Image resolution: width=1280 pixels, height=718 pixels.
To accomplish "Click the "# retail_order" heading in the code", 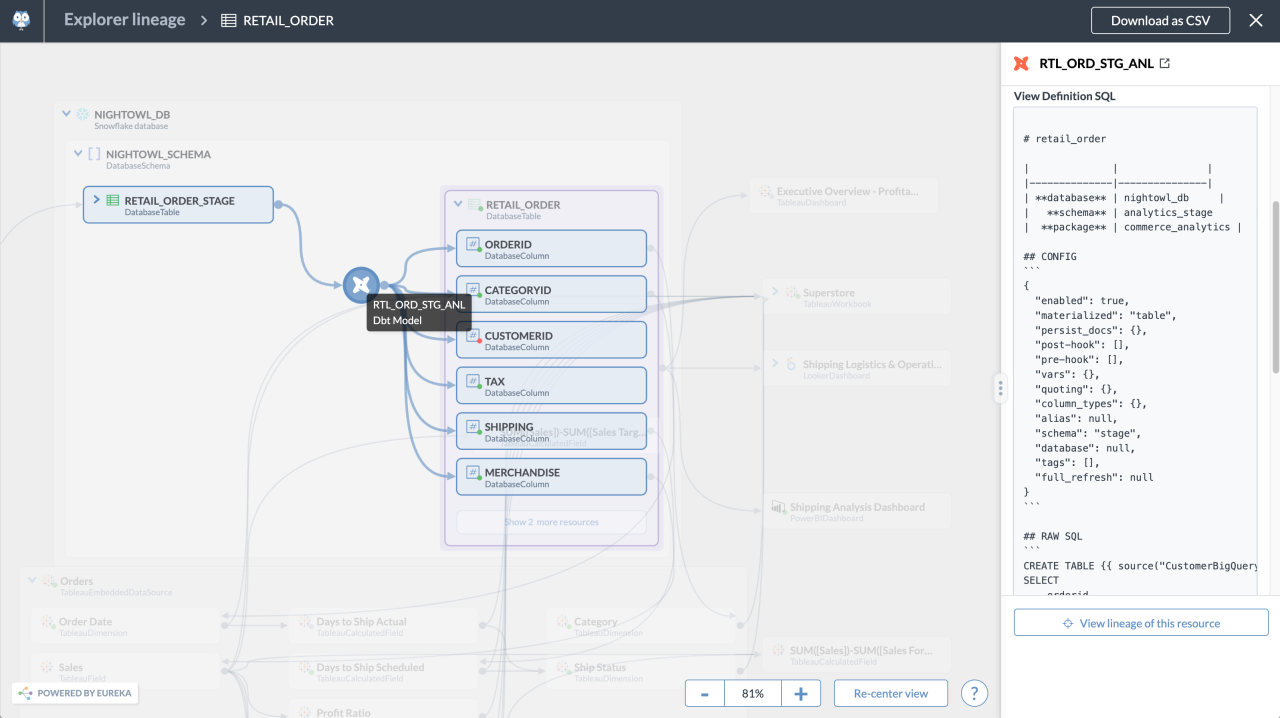I will [1065, 139].
